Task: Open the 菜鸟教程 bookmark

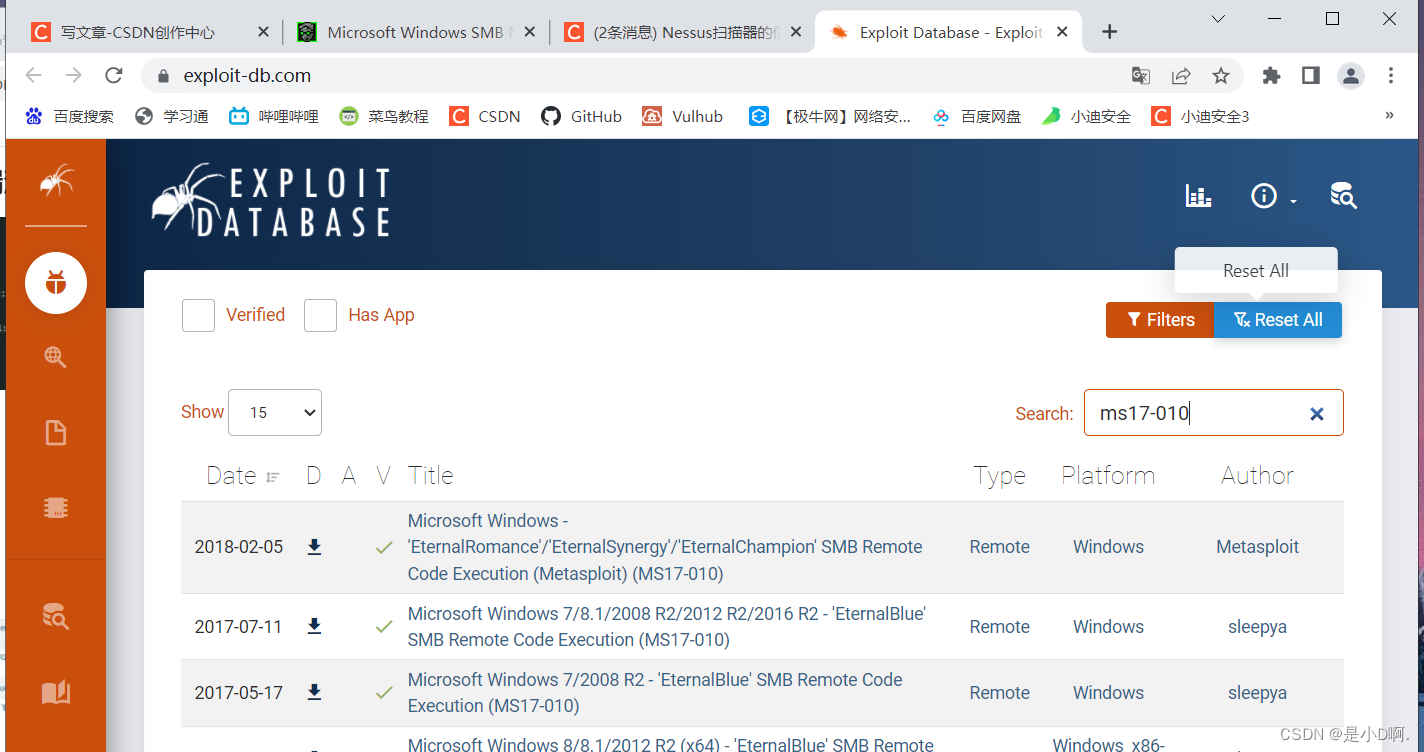Action: click(384, 116)
